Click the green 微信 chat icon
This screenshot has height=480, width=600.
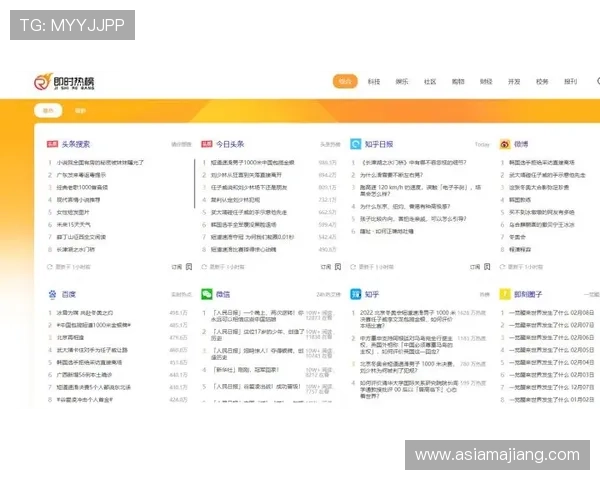207,294
